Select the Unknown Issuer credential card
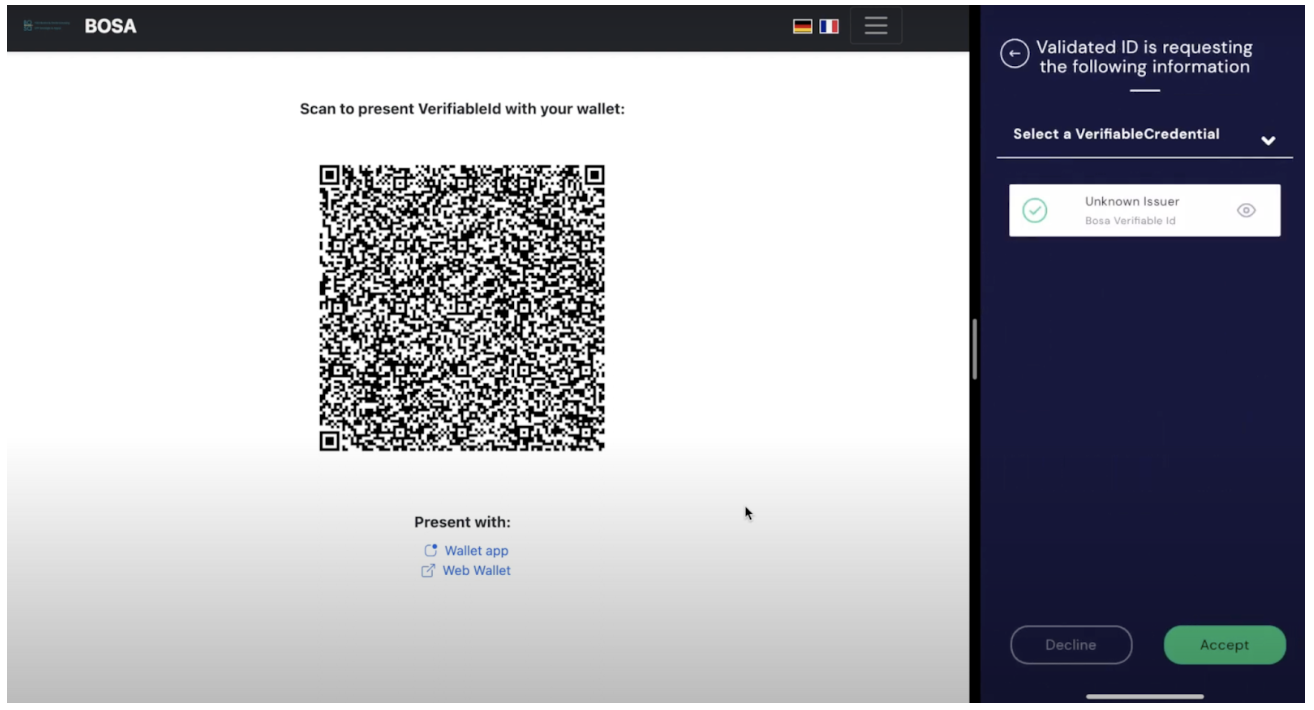The height and width of the screenshot is (710, 1314). (x=1145, y=211)
